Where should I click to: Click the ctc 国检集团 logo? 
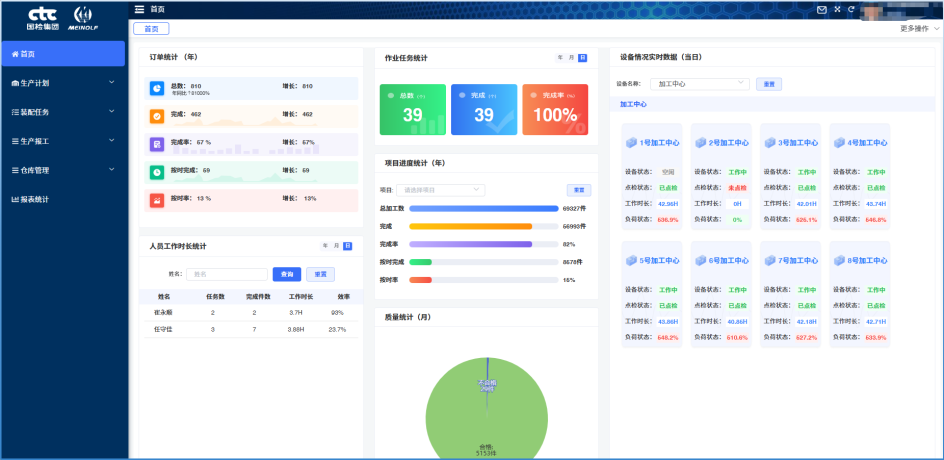tap(43, 19)
